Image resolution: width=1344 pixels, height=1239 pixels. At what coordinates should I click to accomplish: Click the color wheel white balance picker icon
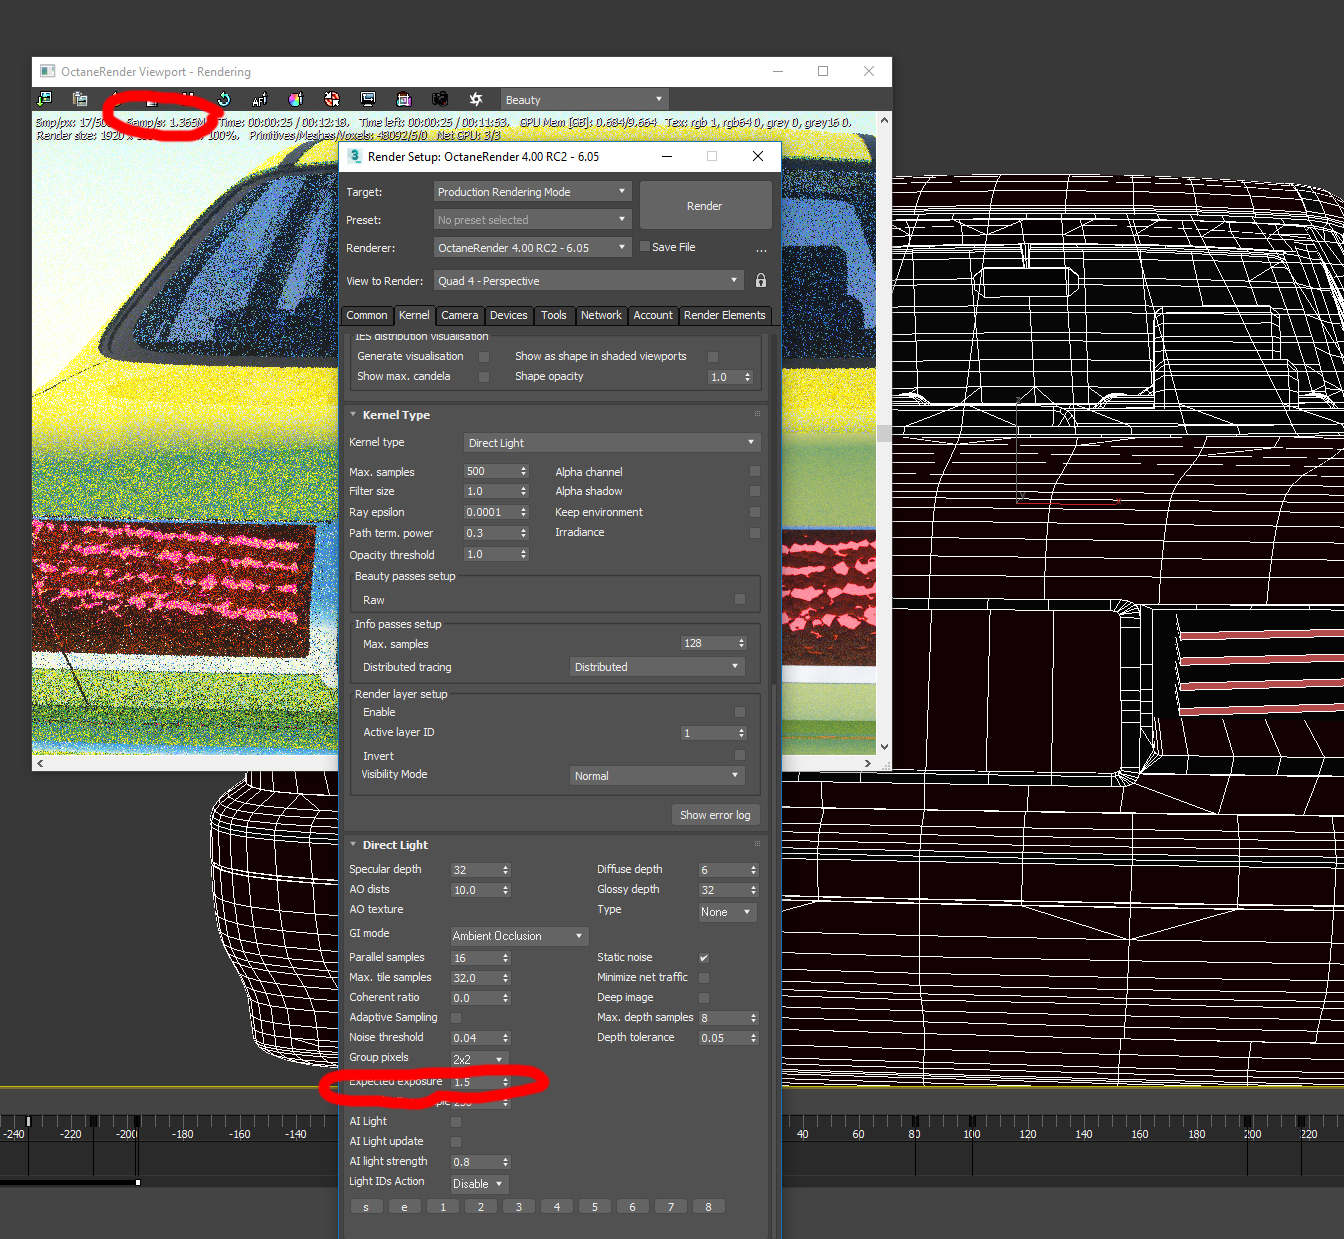[x=296, y=99]
